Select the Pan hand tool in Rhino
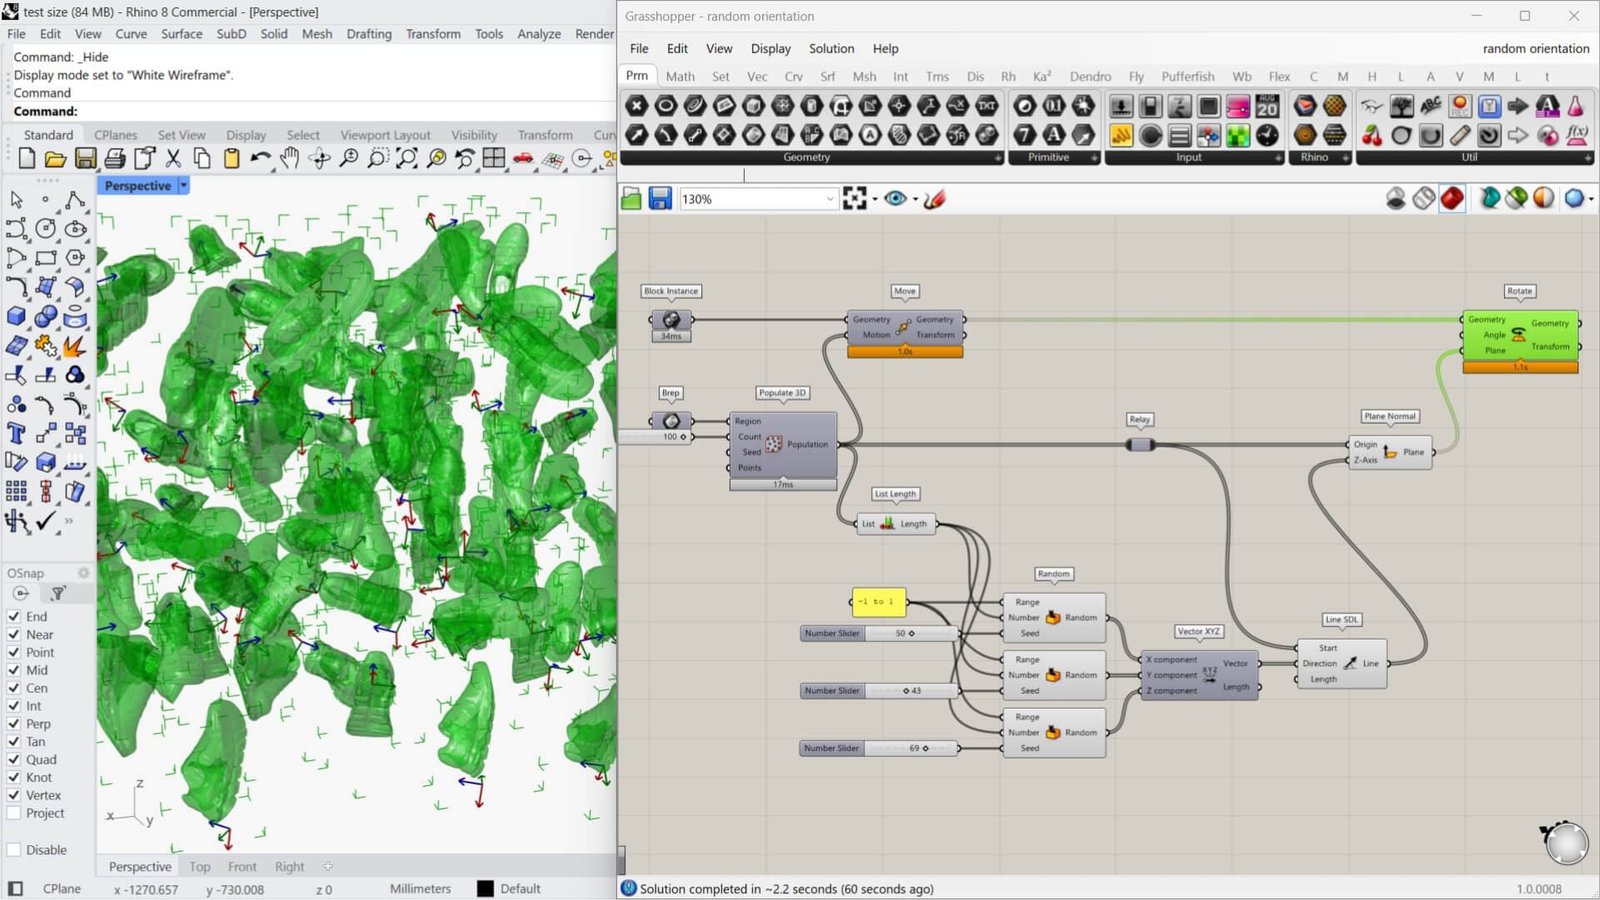Screen dimensions: 1600x900 click(x=290, y=158)
